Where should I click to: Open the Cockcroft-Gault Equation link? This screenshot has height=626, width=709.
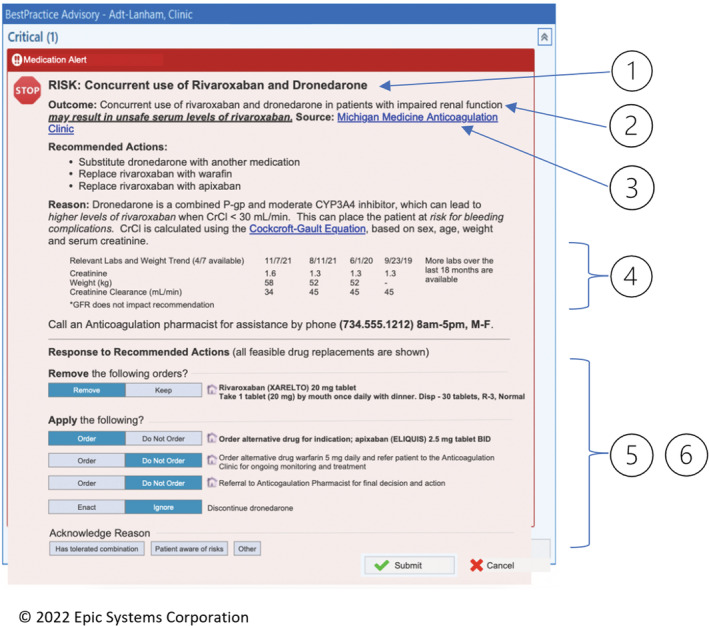point(307,229)
